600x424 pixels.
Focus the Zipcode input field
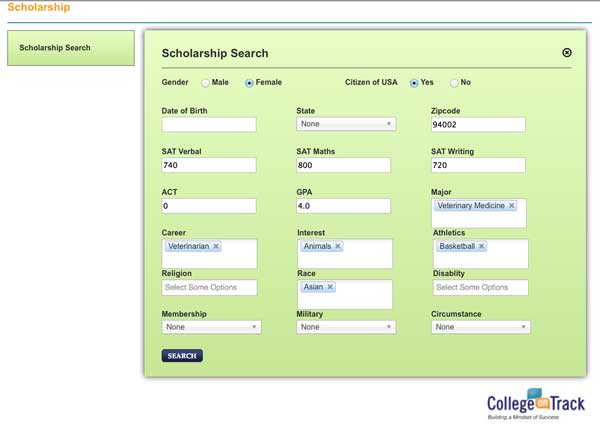[478, 125]
